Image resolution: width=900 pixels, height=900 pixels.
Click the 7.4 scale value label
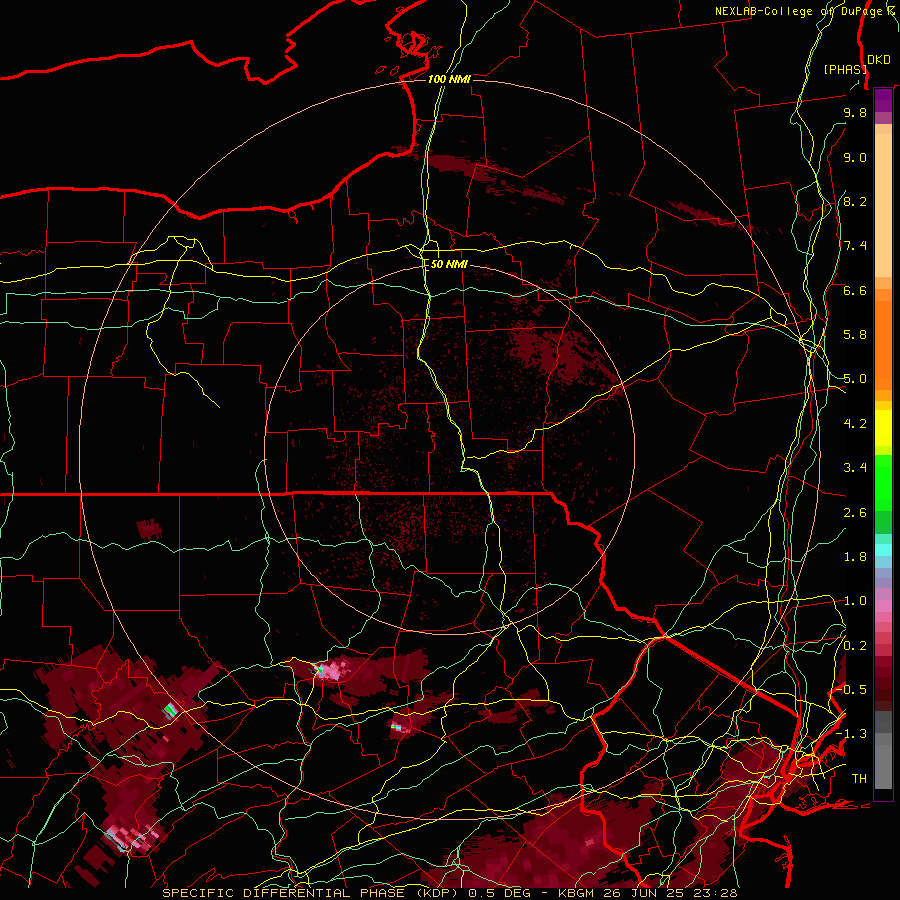point(855,246)
